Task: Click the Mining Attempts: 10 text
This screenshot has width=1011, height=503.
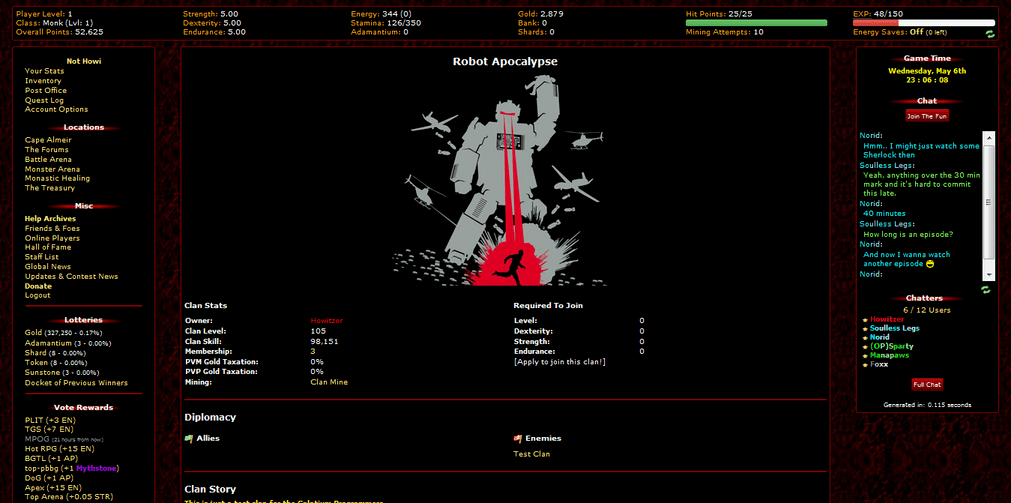Action: (725, 32)
